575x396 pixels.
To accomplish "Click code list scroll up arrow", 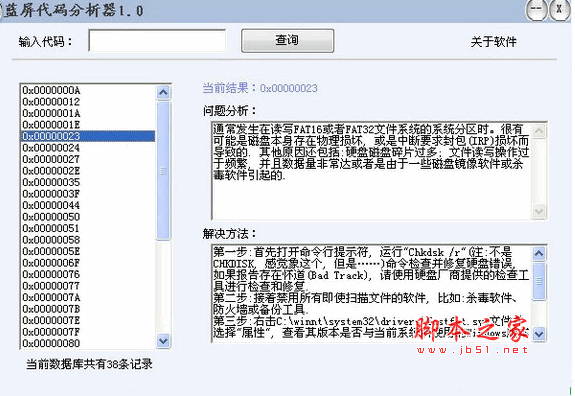I will pos(163,92).
